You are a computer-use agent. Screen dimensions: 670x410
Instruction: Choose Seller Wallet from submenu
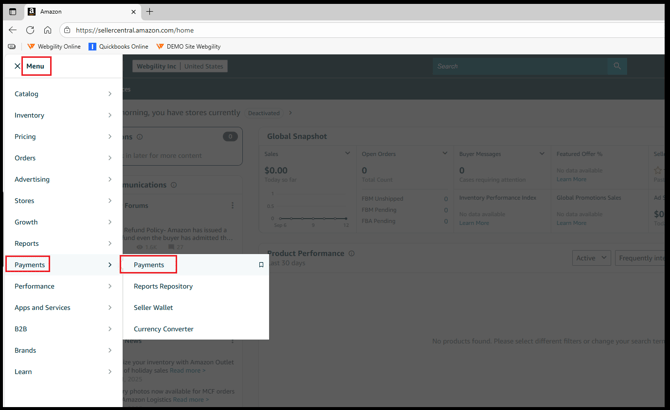(x=153, y=308)
